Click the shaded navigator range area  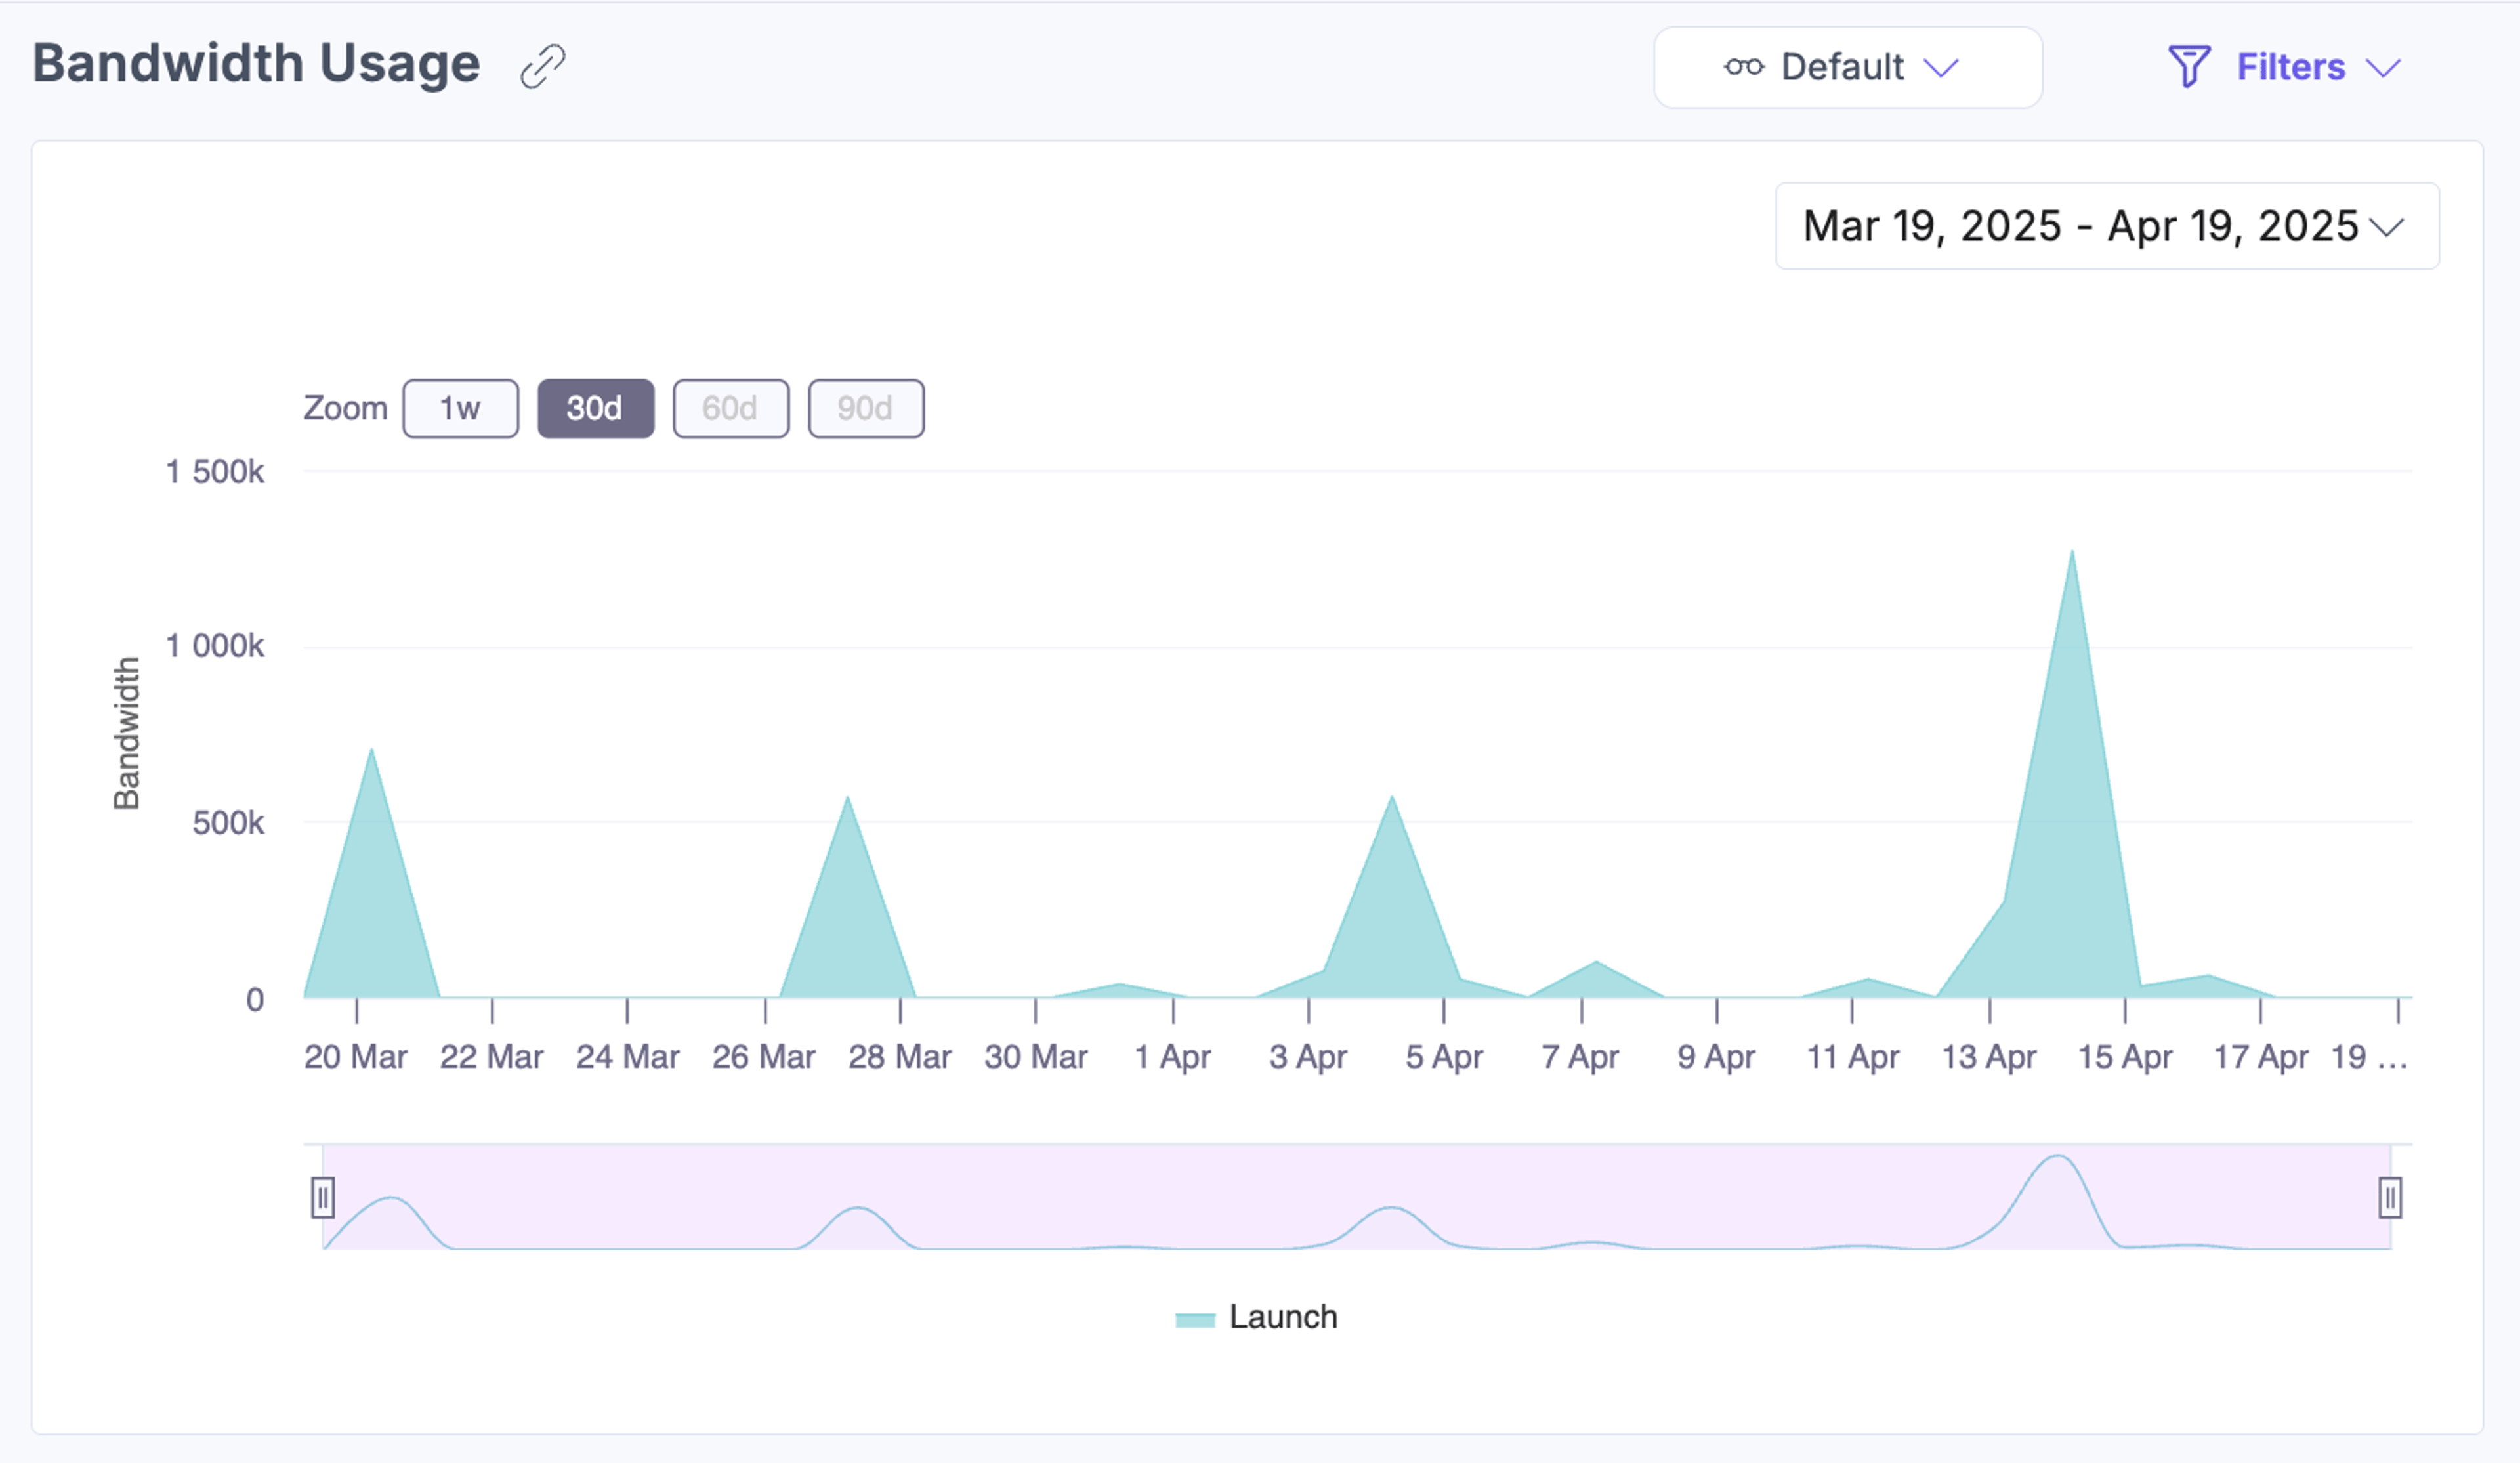point(1356,1197)
